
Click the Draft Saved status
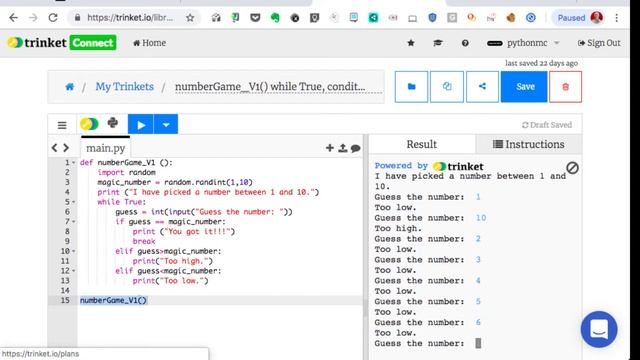coord(547,125)
